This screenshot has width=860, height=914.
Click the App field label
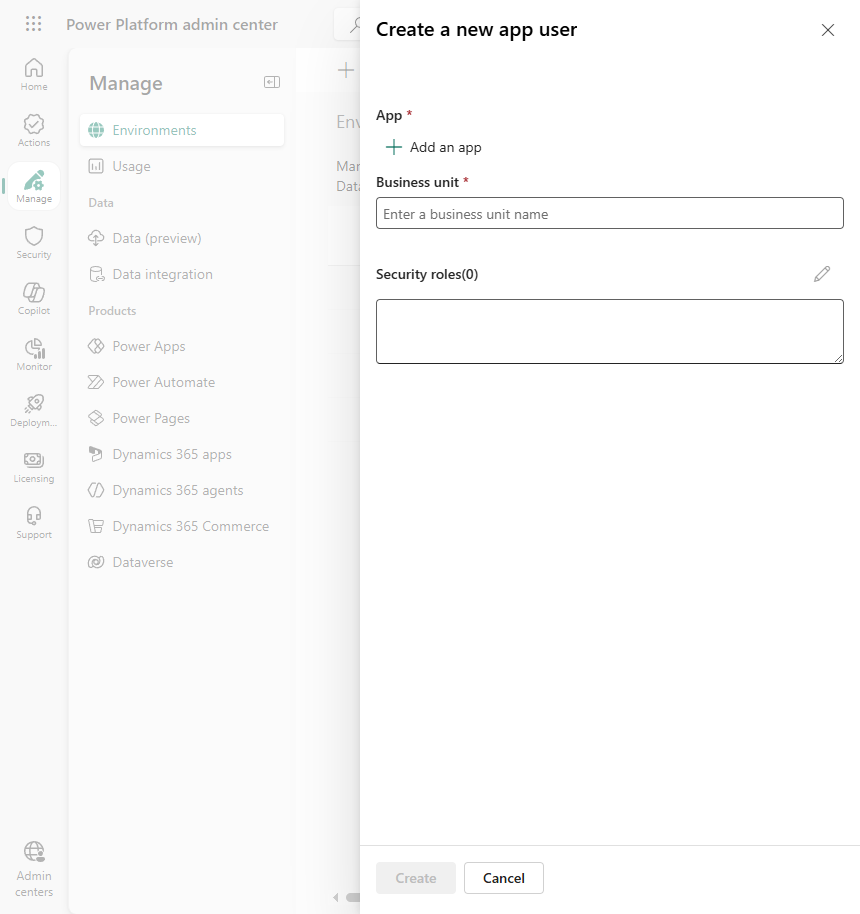(x=389, y=115)
